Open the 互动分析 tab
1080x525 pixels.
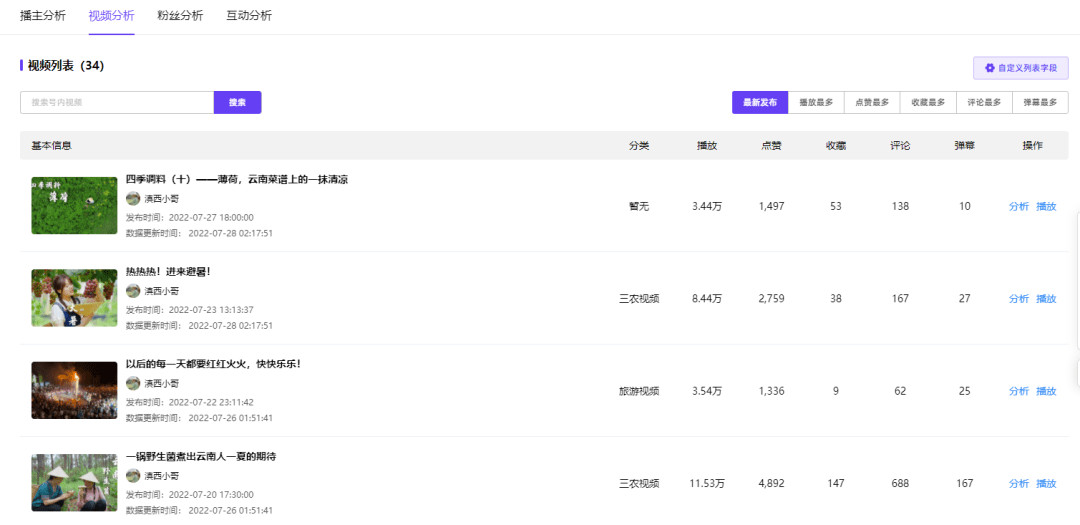pos(249,16)
